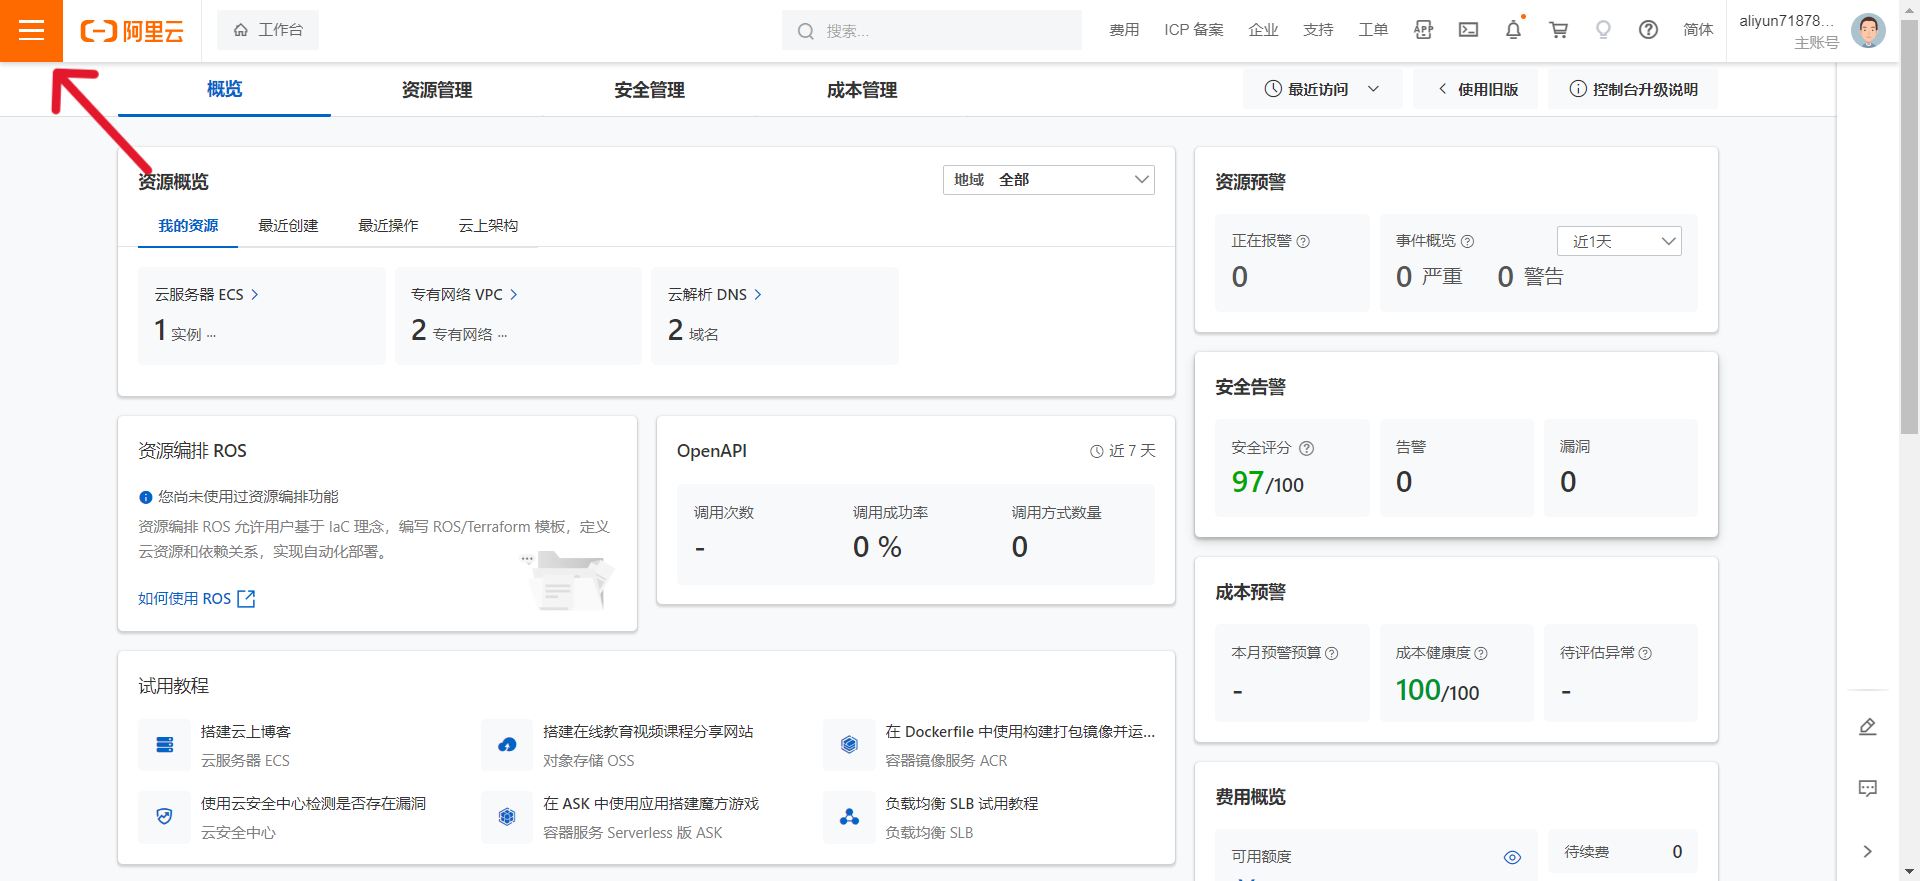Open the 搭建云上博客 tutorial
Viewport: 1920px width, 881px height.
(246, 732)
